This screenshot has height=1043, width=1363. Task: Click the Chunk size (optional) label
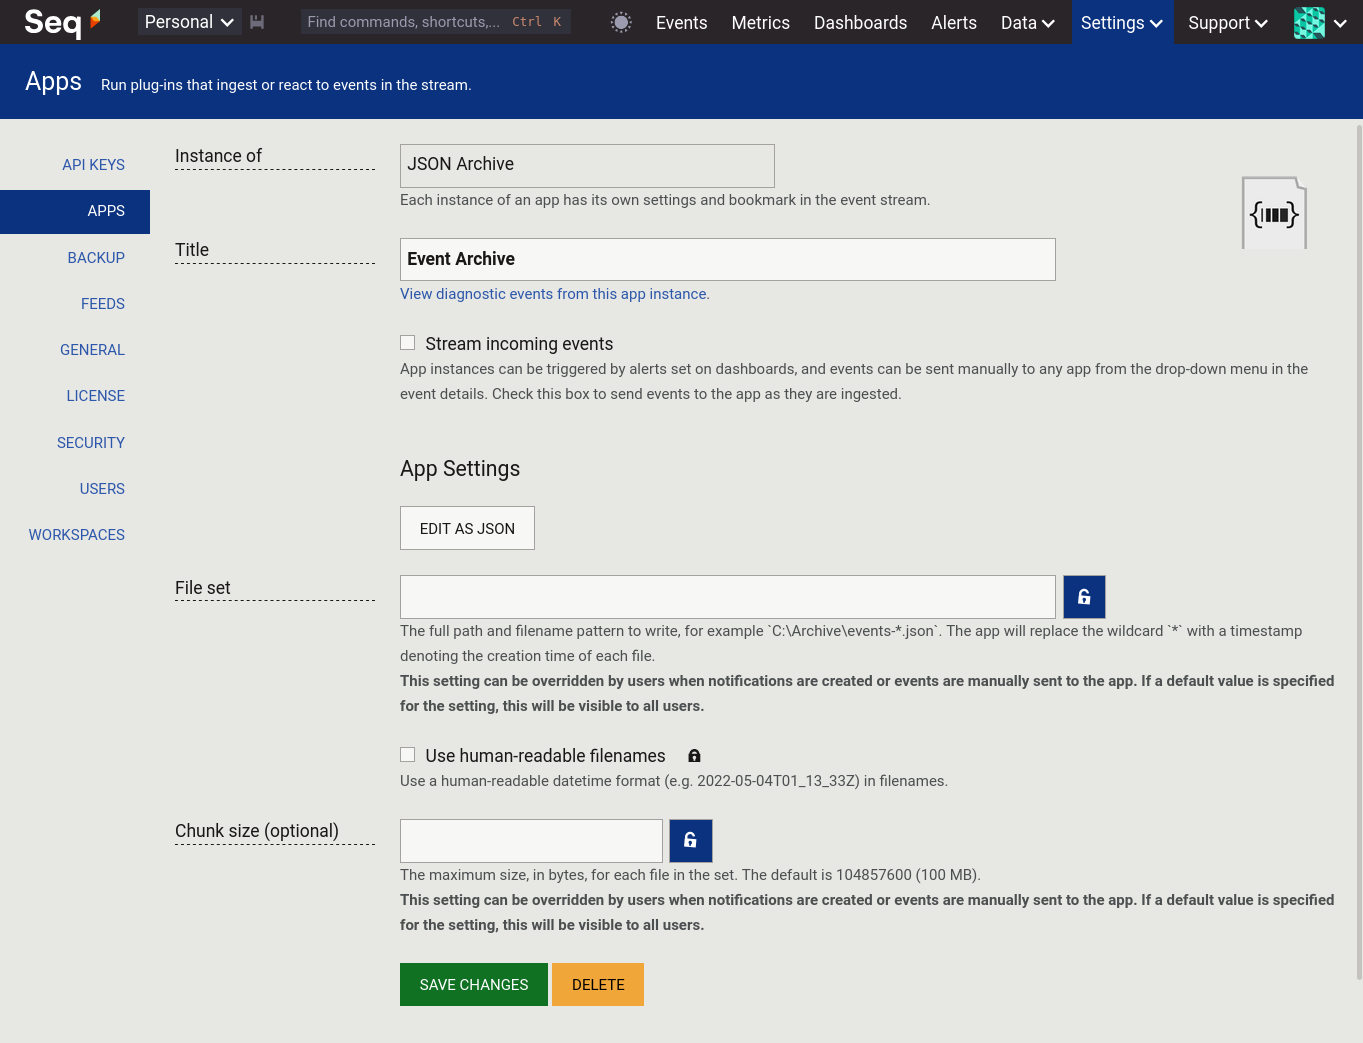tap(257, 831)
